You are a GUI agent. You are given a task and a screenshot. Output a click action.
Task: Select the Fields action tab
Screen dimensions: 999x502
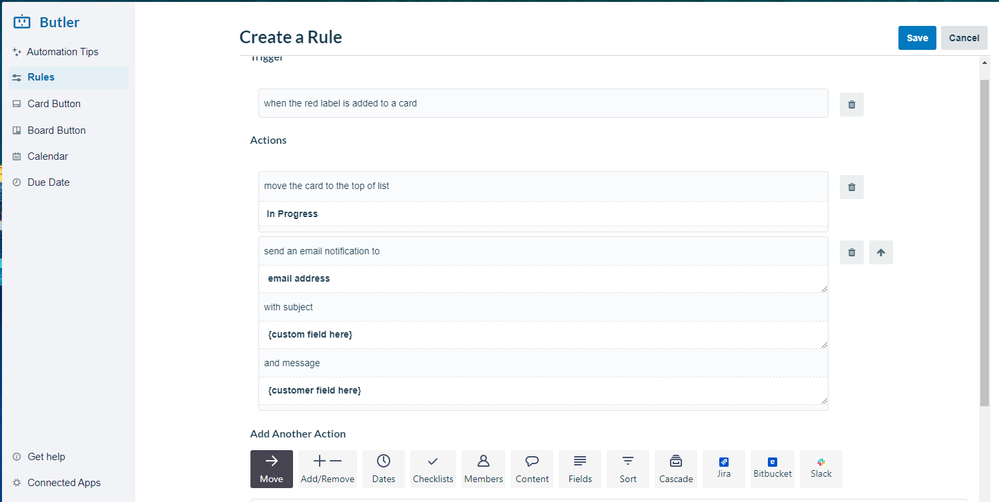[580, 469]
